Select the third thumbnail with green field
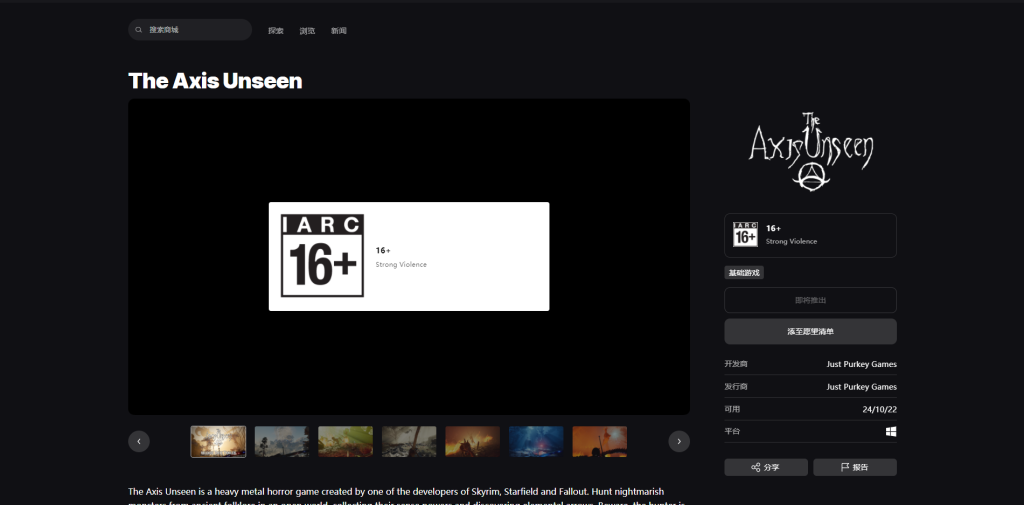Viewport: 1024px width, 505px height. coord(345,442)
